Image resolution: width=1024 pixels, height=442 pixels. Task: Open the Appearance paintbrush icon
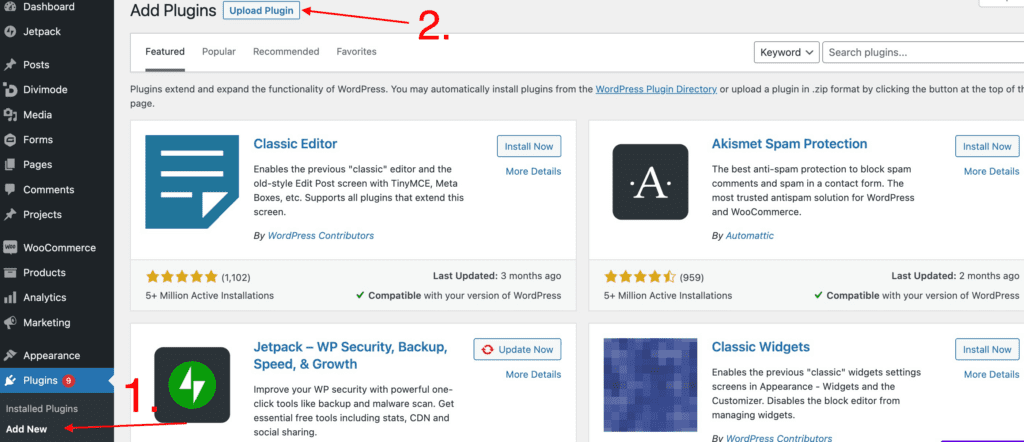(x=10, y=356)
